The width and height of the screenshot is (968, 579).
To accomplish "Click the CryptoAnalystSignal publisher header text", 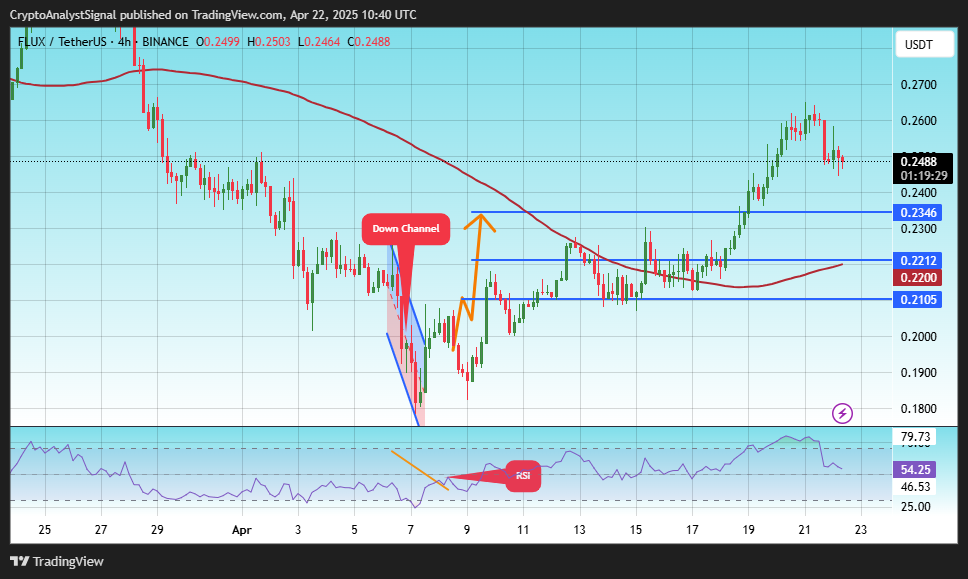I will 214,15.
